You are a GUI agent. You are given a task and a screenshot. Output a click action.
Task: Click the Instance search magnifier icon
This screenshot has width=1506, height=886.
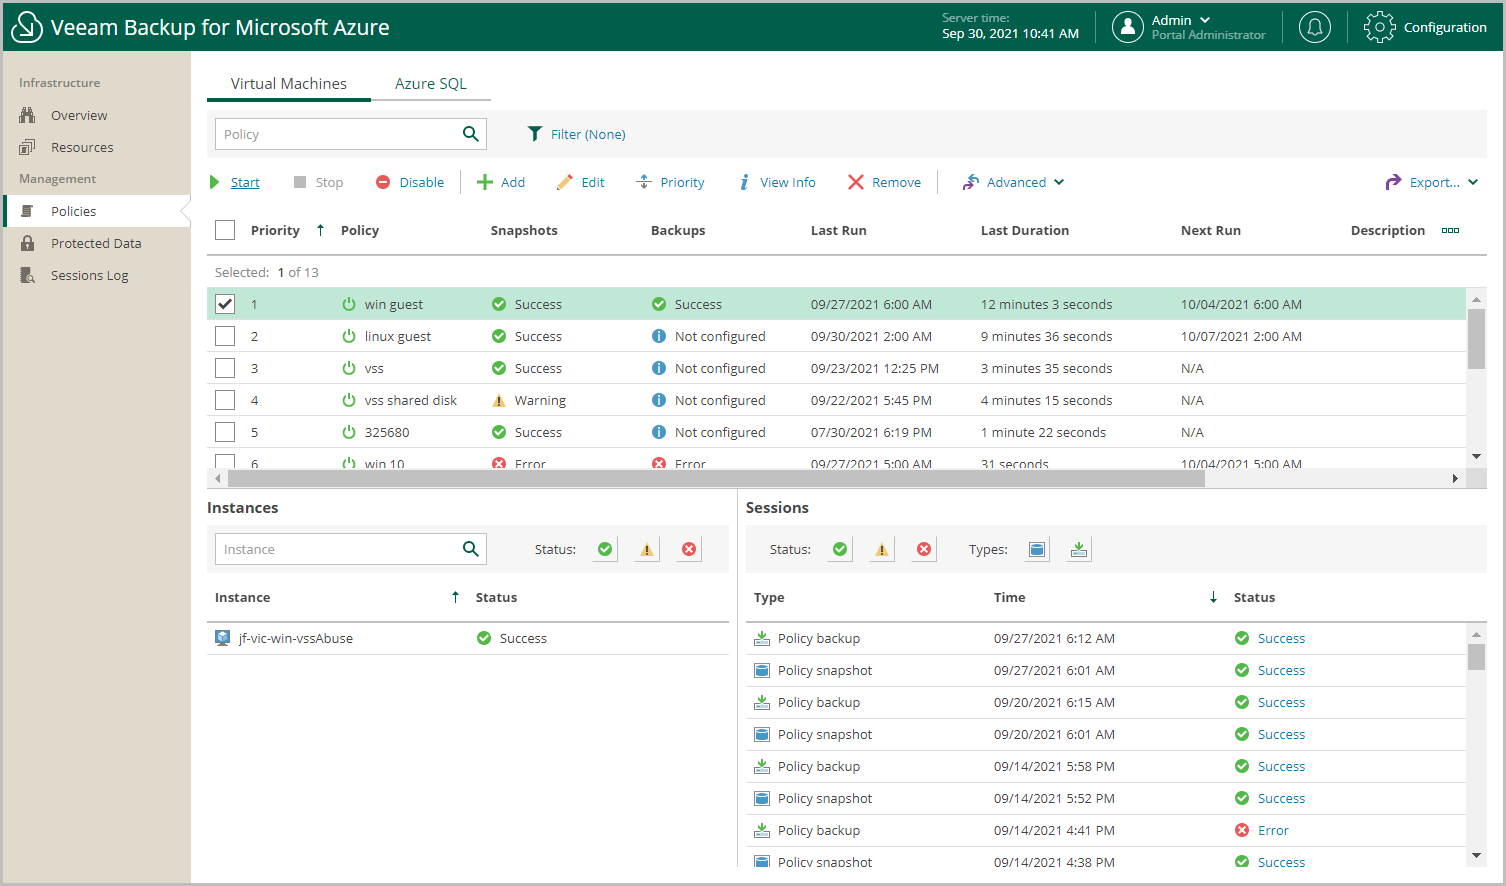click(471, 549)
